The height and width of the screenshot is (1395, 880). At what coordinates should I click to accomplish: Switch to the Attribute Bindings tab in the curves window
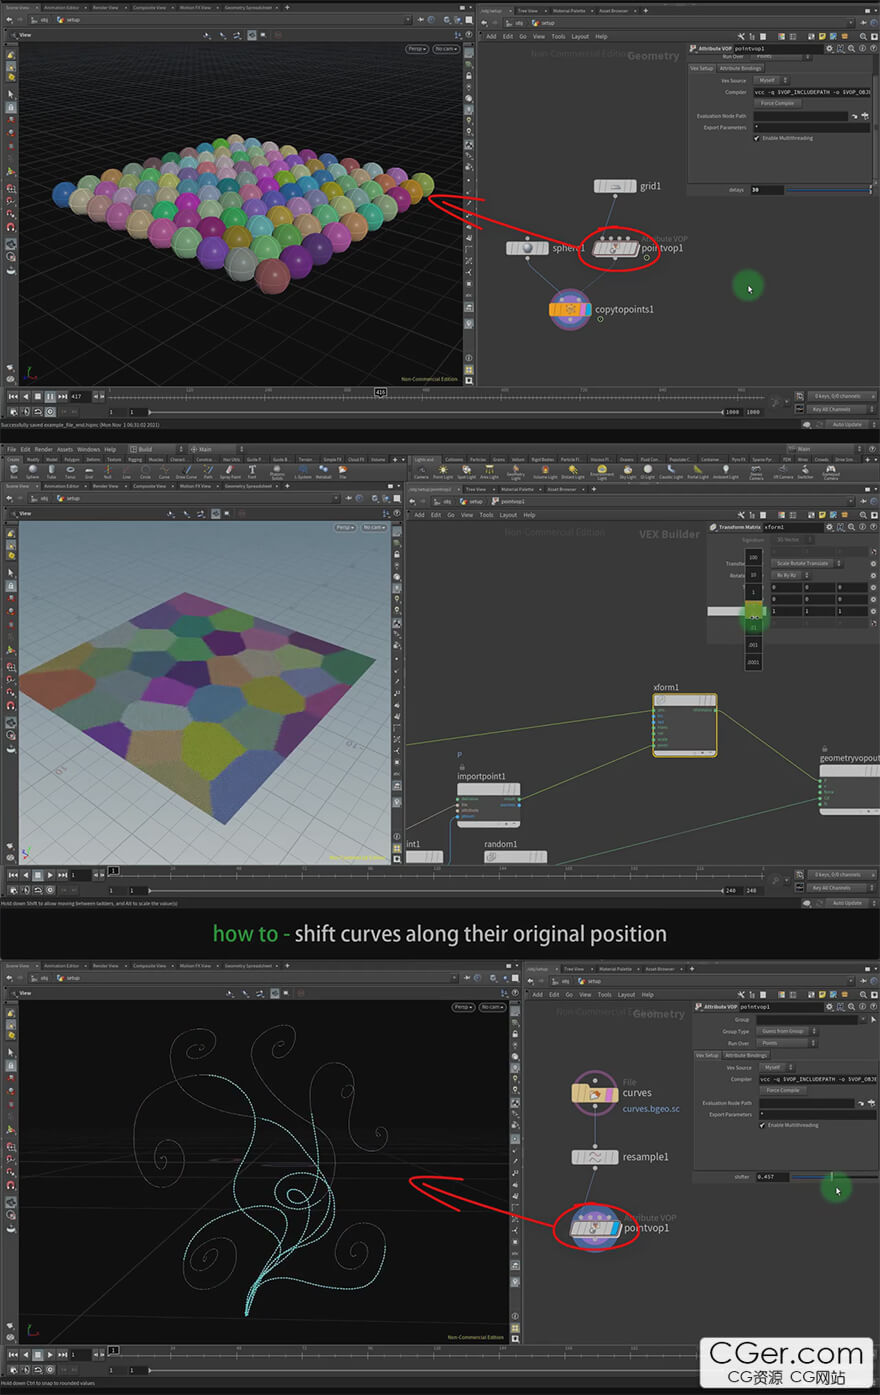click(746, 1055)
